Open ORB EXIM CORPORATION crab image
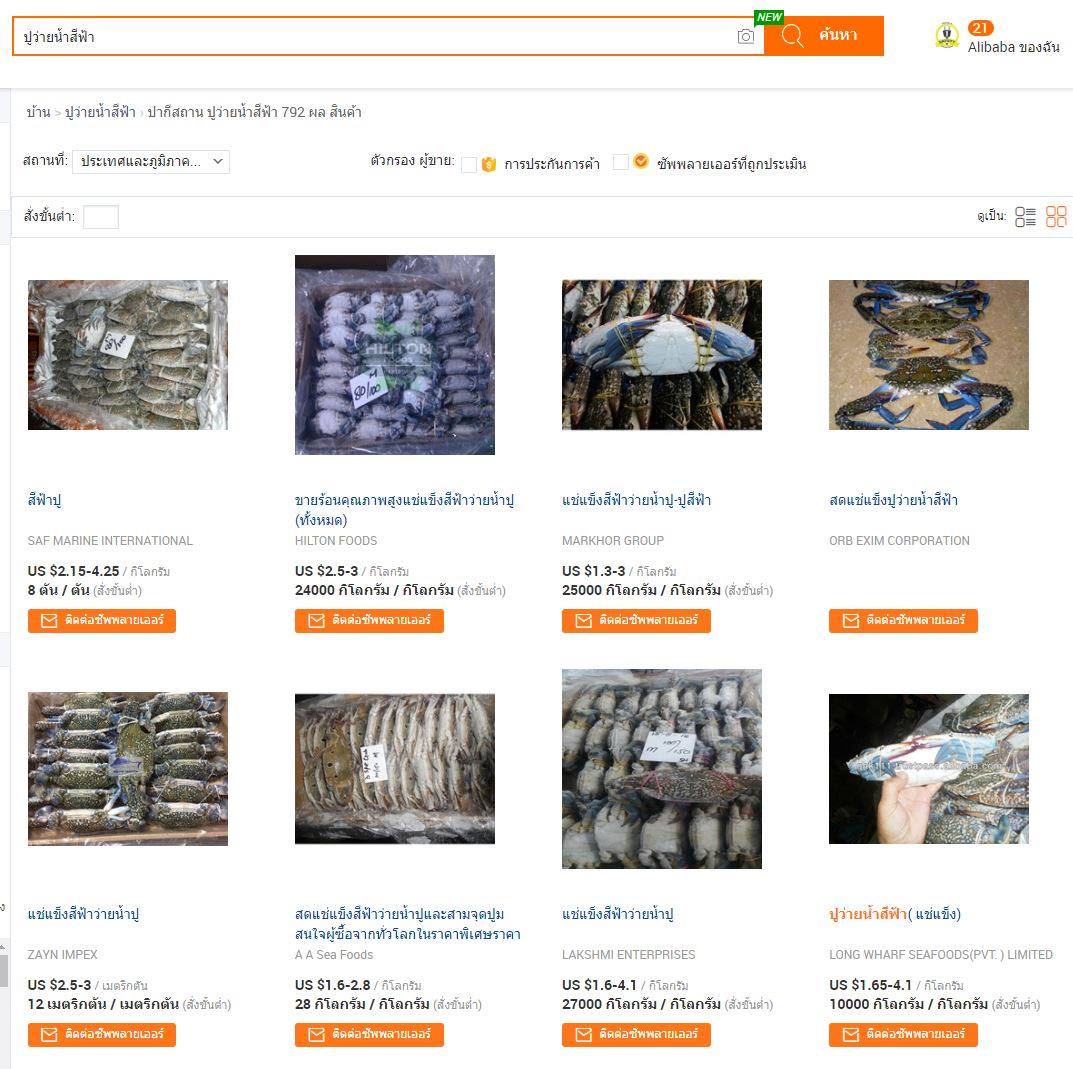1073x1069 pixels. [929, 355]
